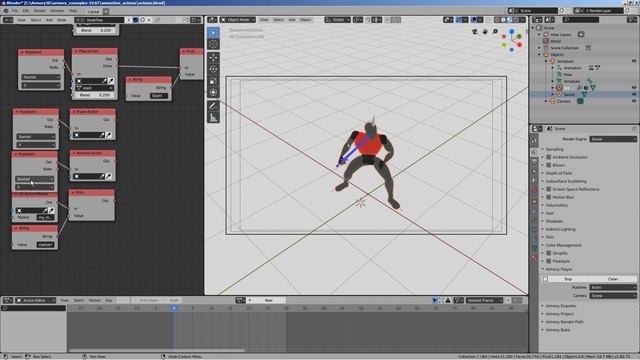The width and height of the screenshot is (640, 360).
Task: Enable Ambient Occlusion checkbox
Action: pyautogui.click(x=549, y=157)
